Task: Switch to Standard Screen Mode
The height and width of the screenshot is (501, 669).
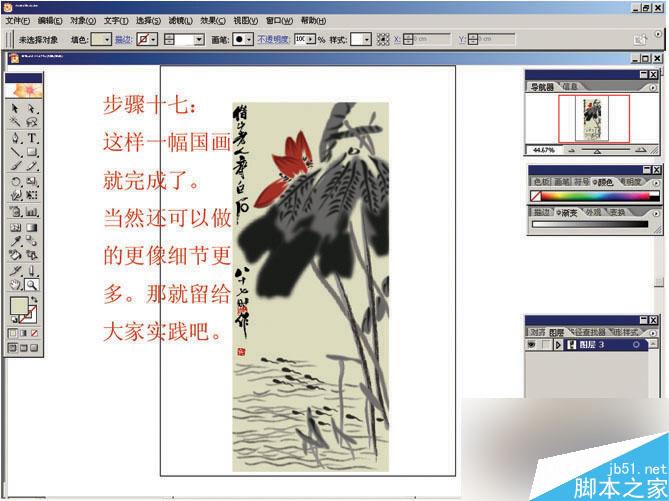Action: (x=13, y=348)
